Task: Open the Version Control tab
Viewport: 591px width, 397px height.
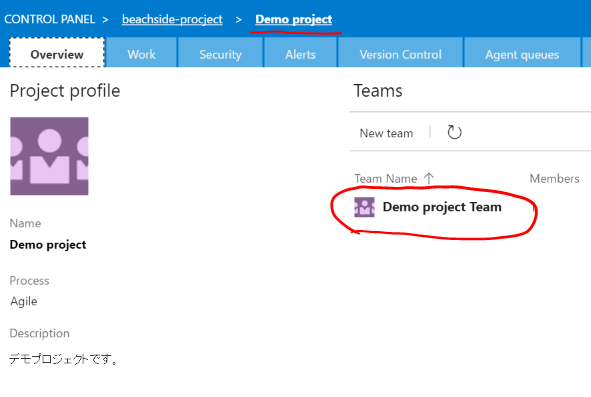Action: 401,52
